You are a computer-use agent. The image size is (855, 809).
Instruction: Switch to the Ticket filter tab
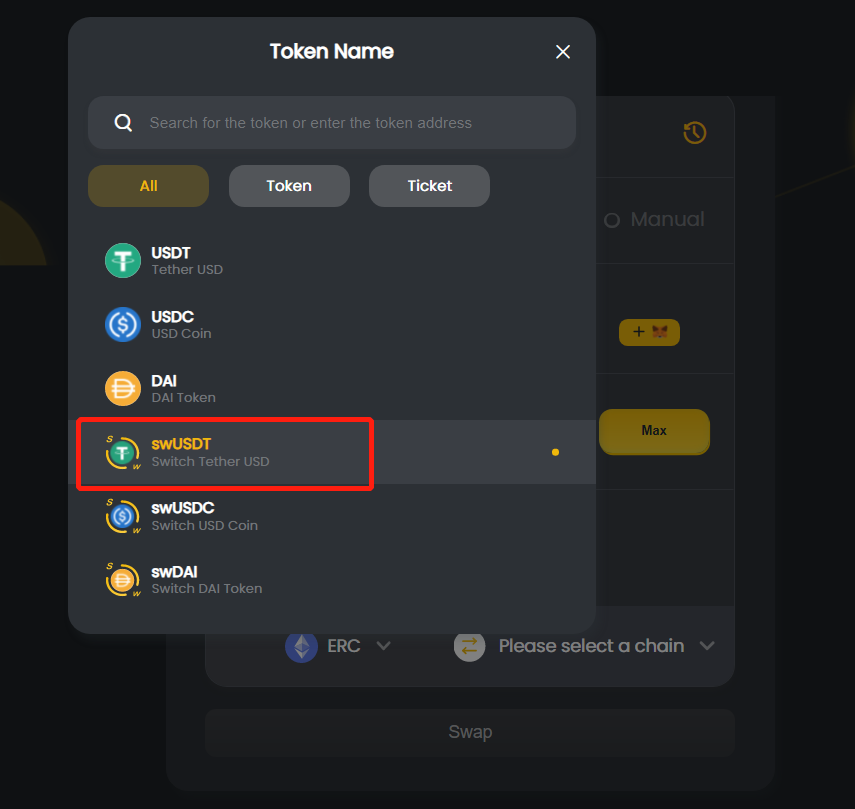click(430, 186)
